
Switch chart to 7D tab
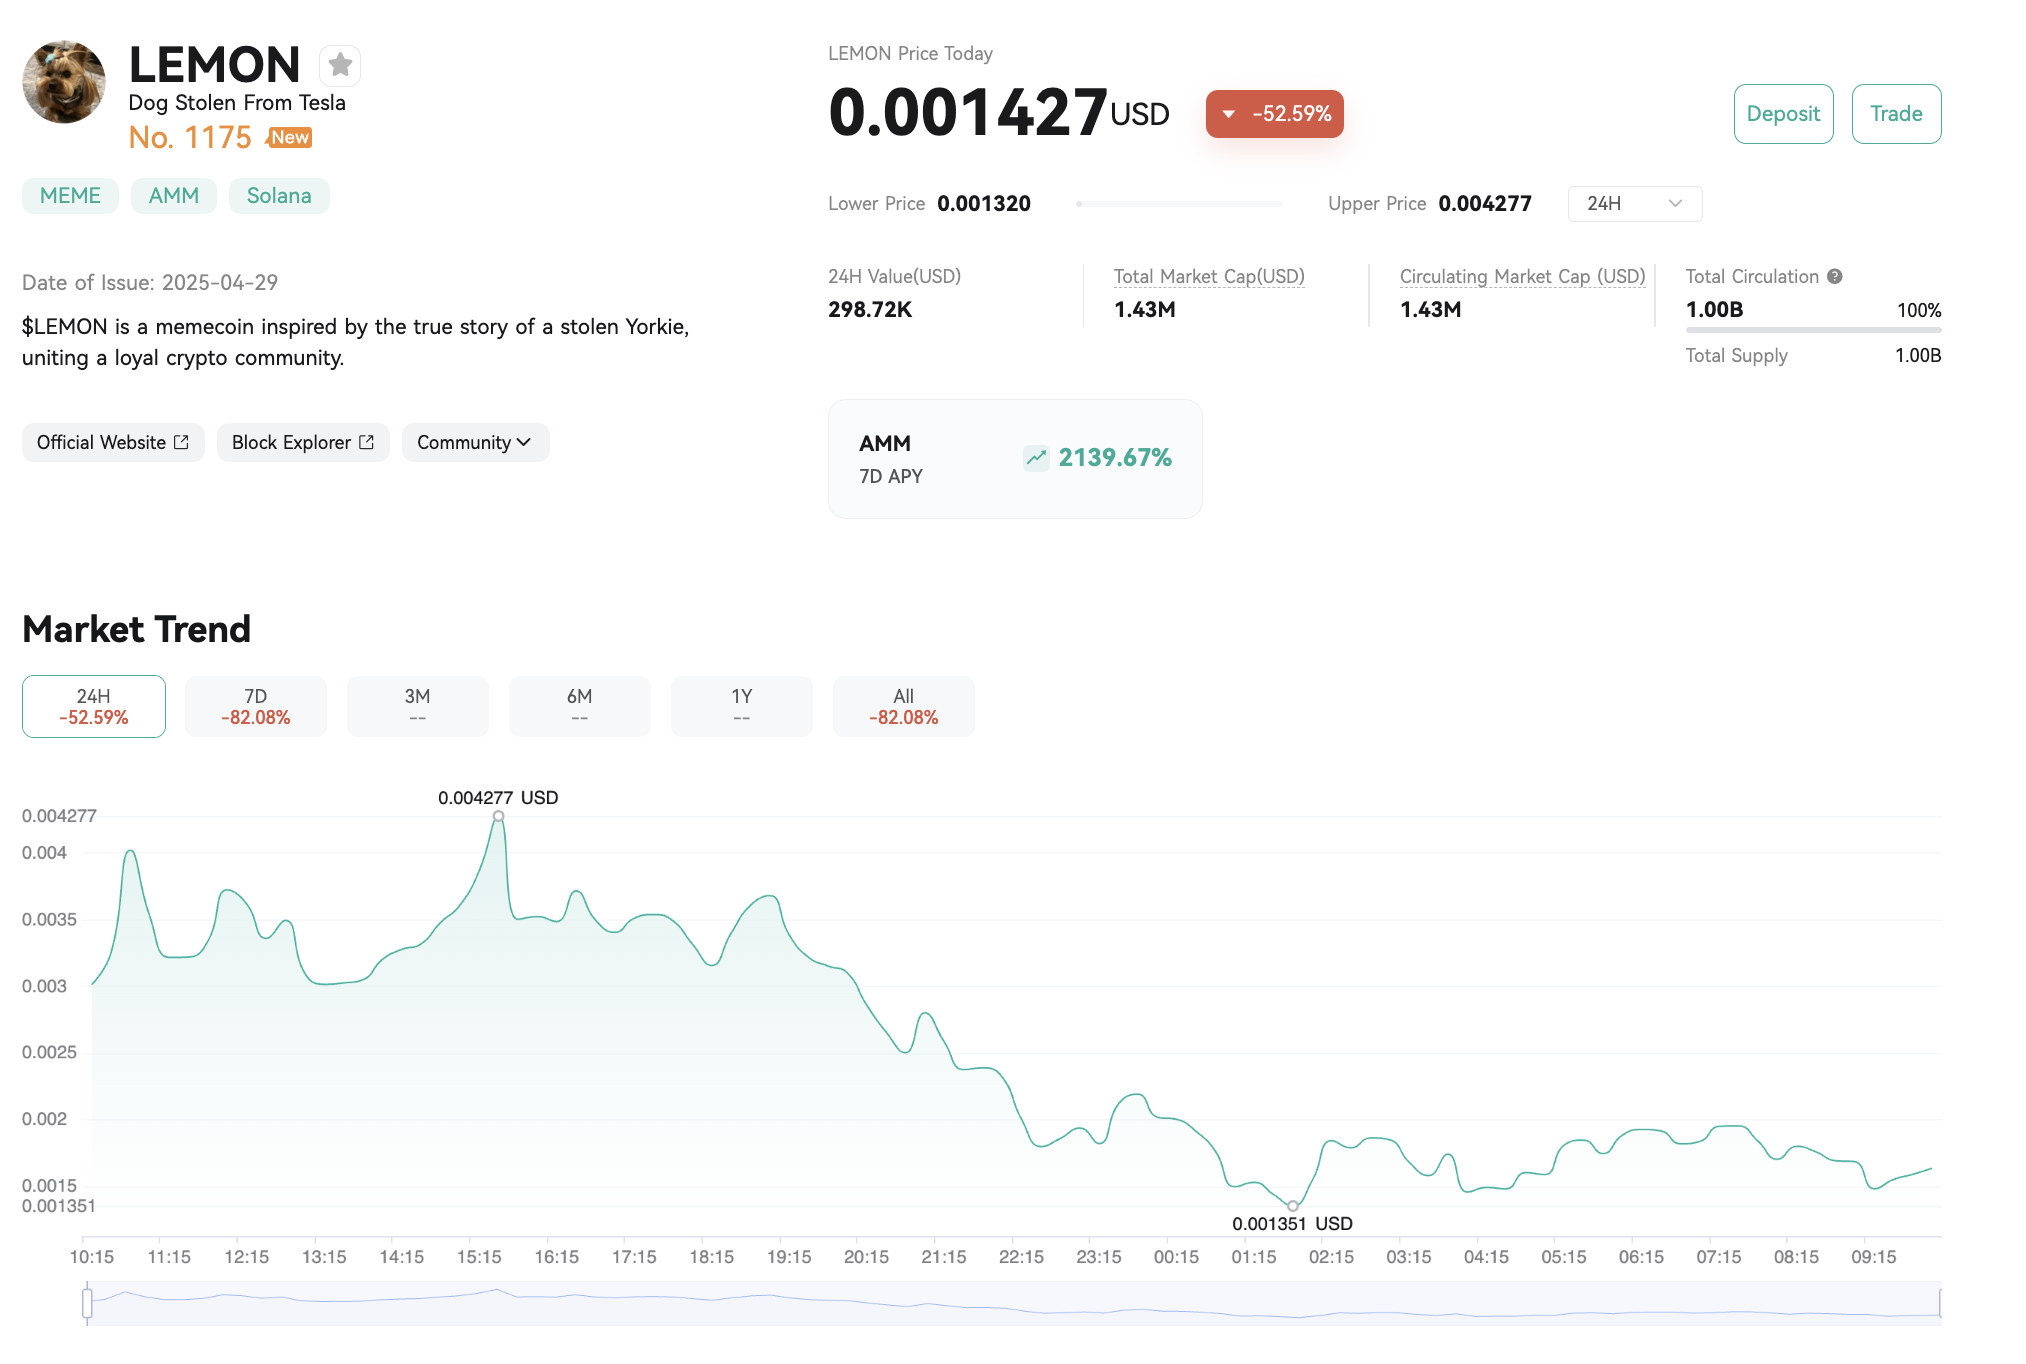coord(256,706)
